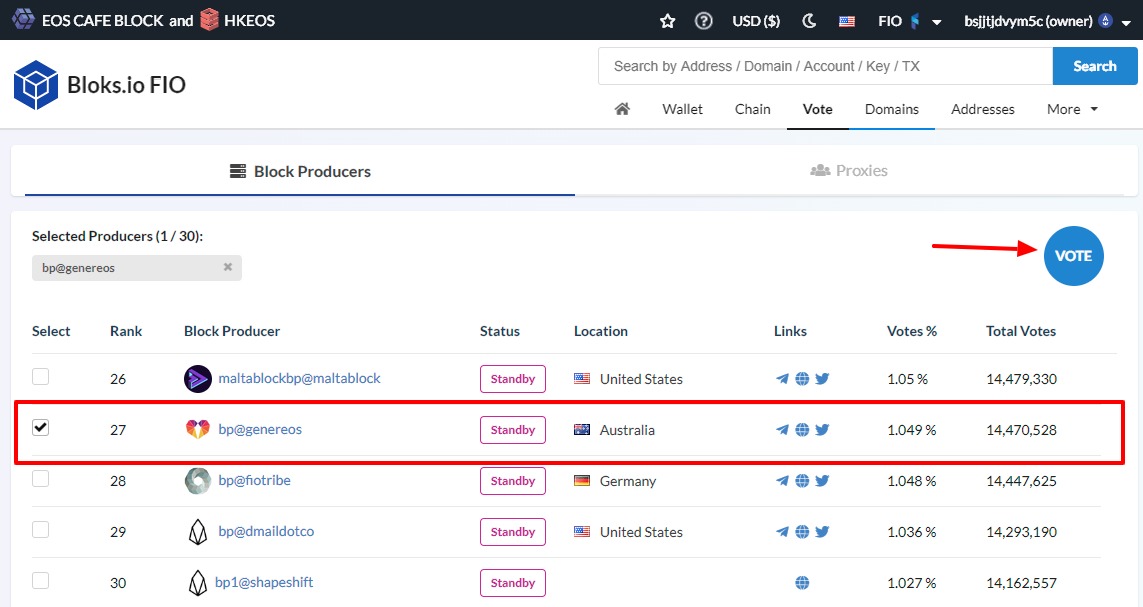Click the shapeshift producer logo
This screenshot has height=607, width=1143.
point(198,583)
